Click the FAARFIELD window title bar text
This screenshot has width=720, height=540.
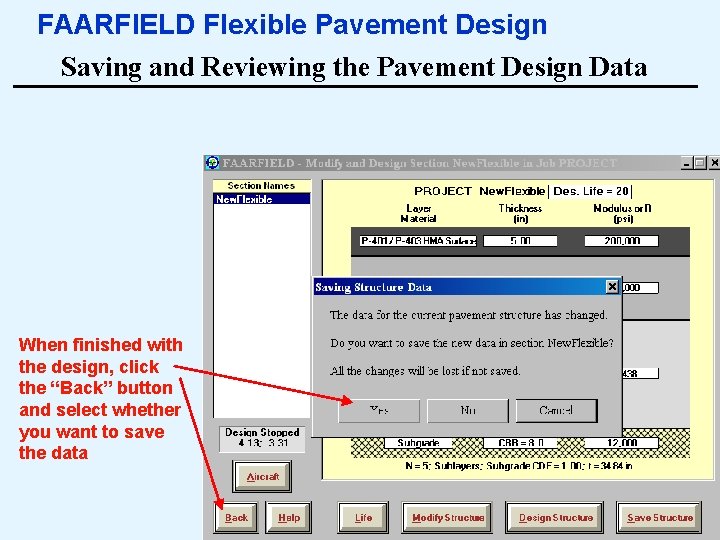(x=420, y=163)
